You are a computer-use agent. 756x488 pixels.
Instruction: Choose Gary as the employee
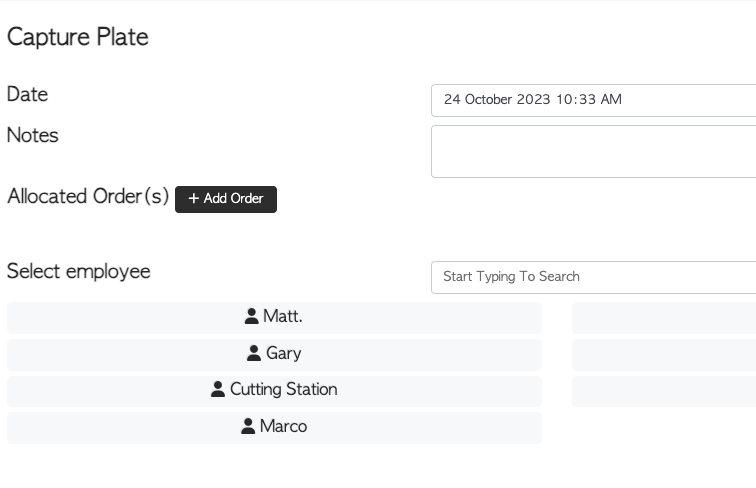click(x=274, y=354)
